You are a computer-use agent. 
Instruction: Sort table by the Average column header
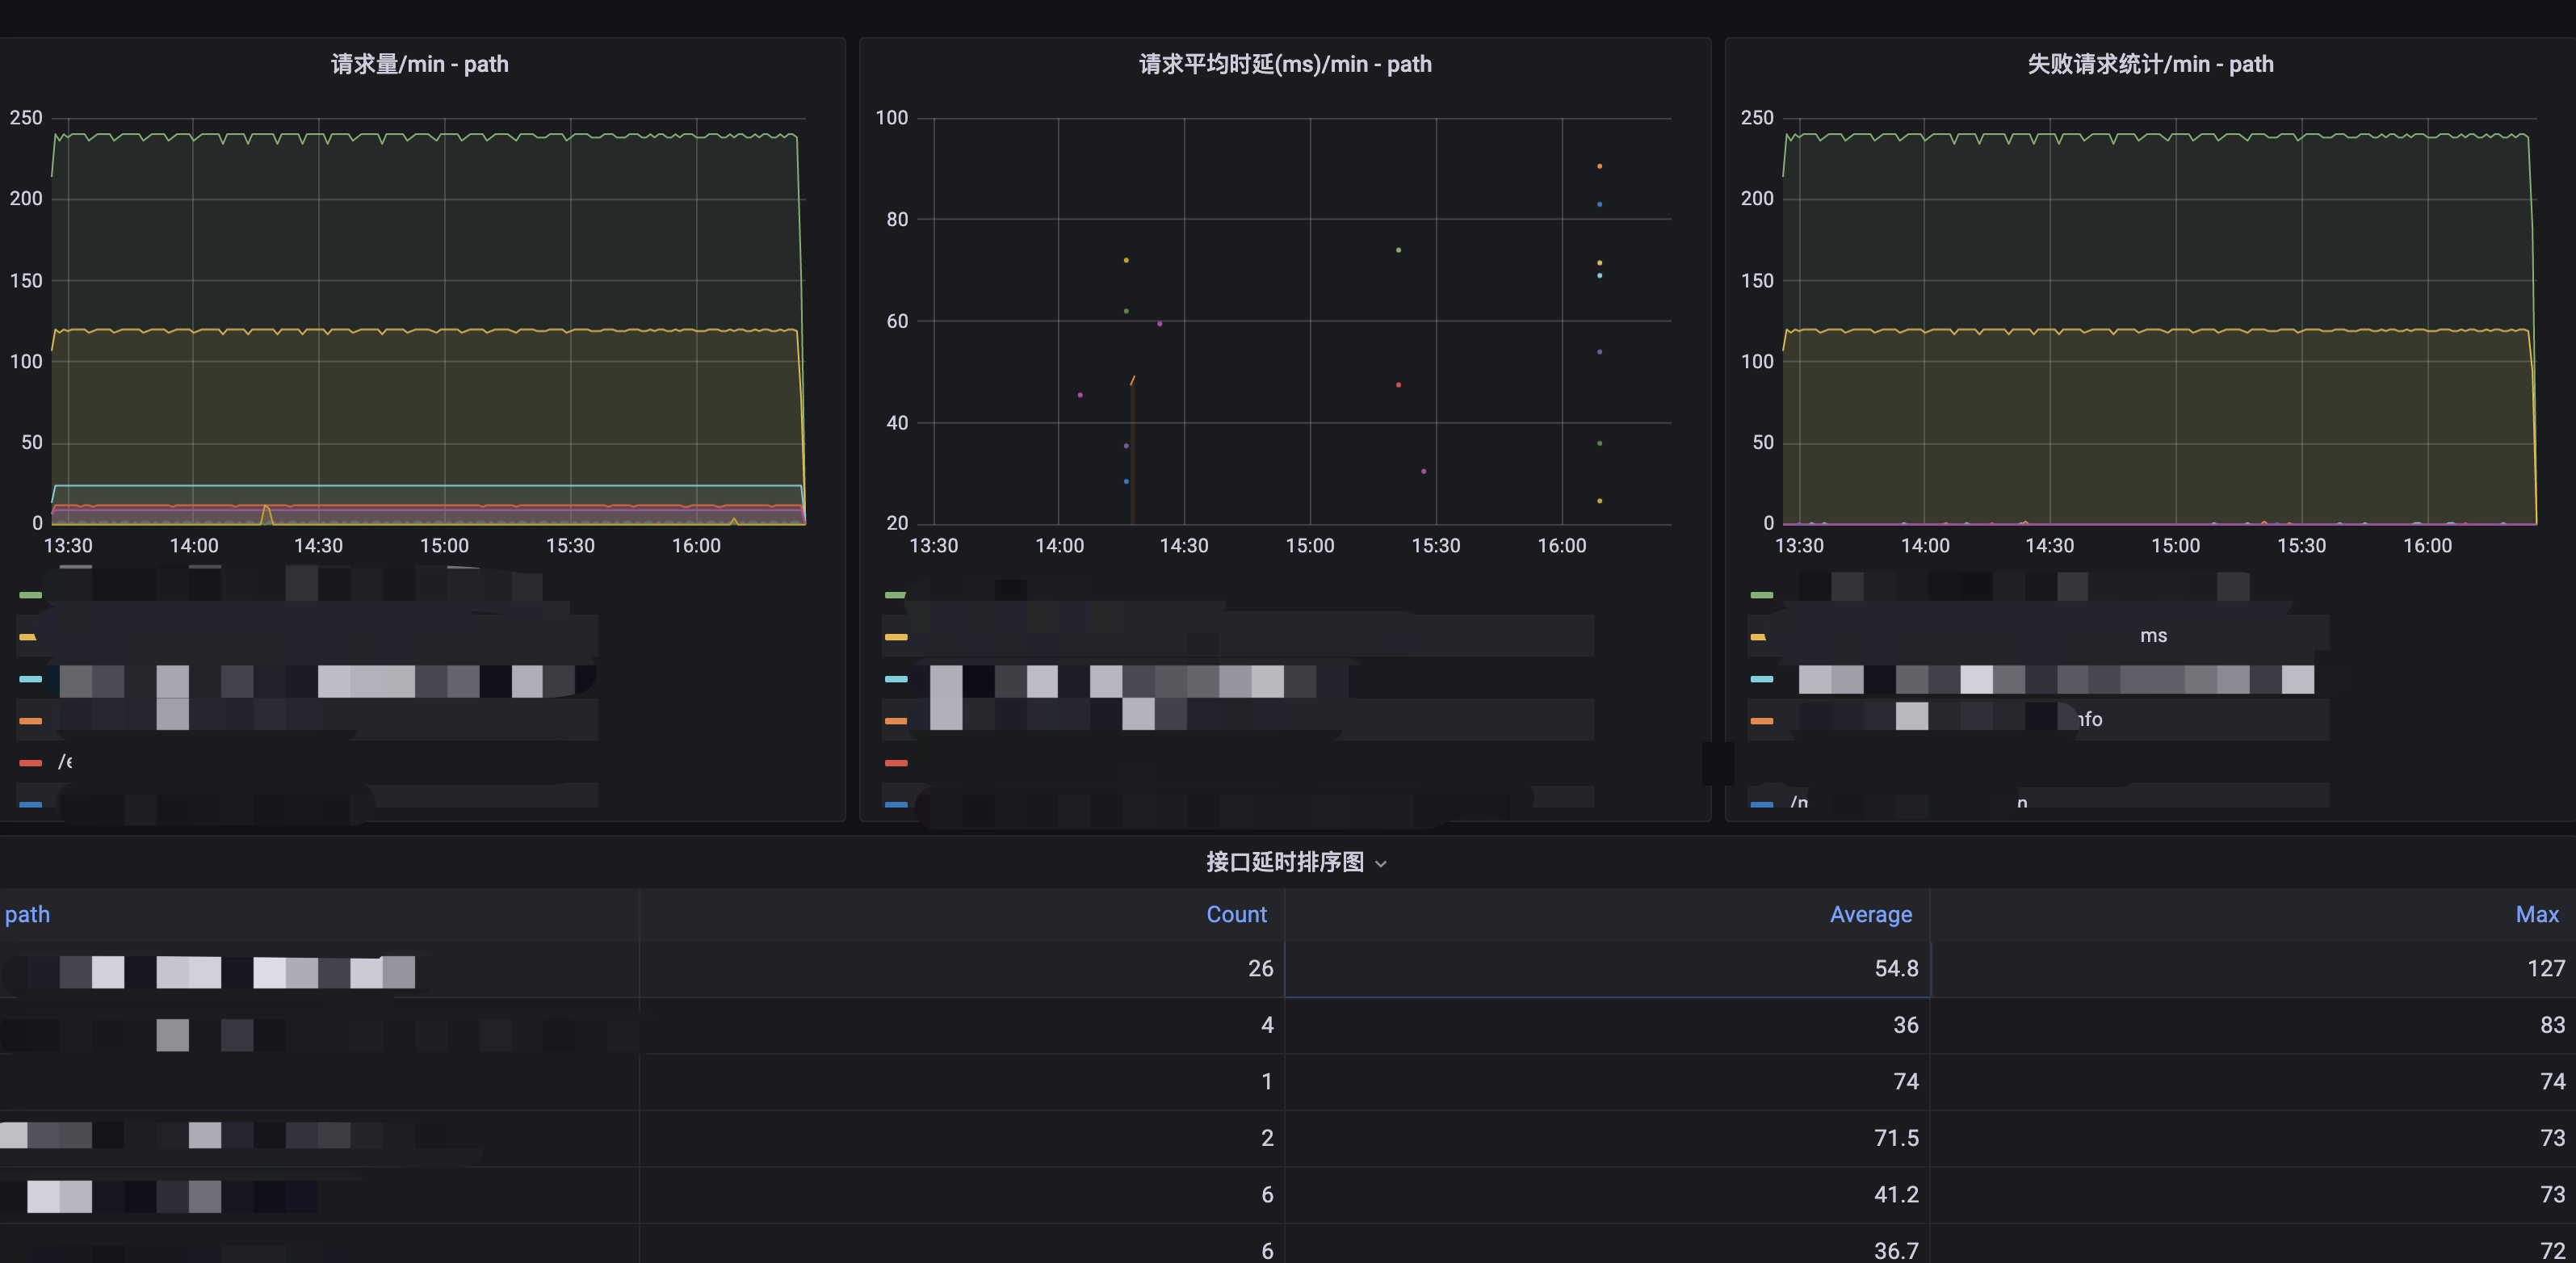click(1870, 914)
